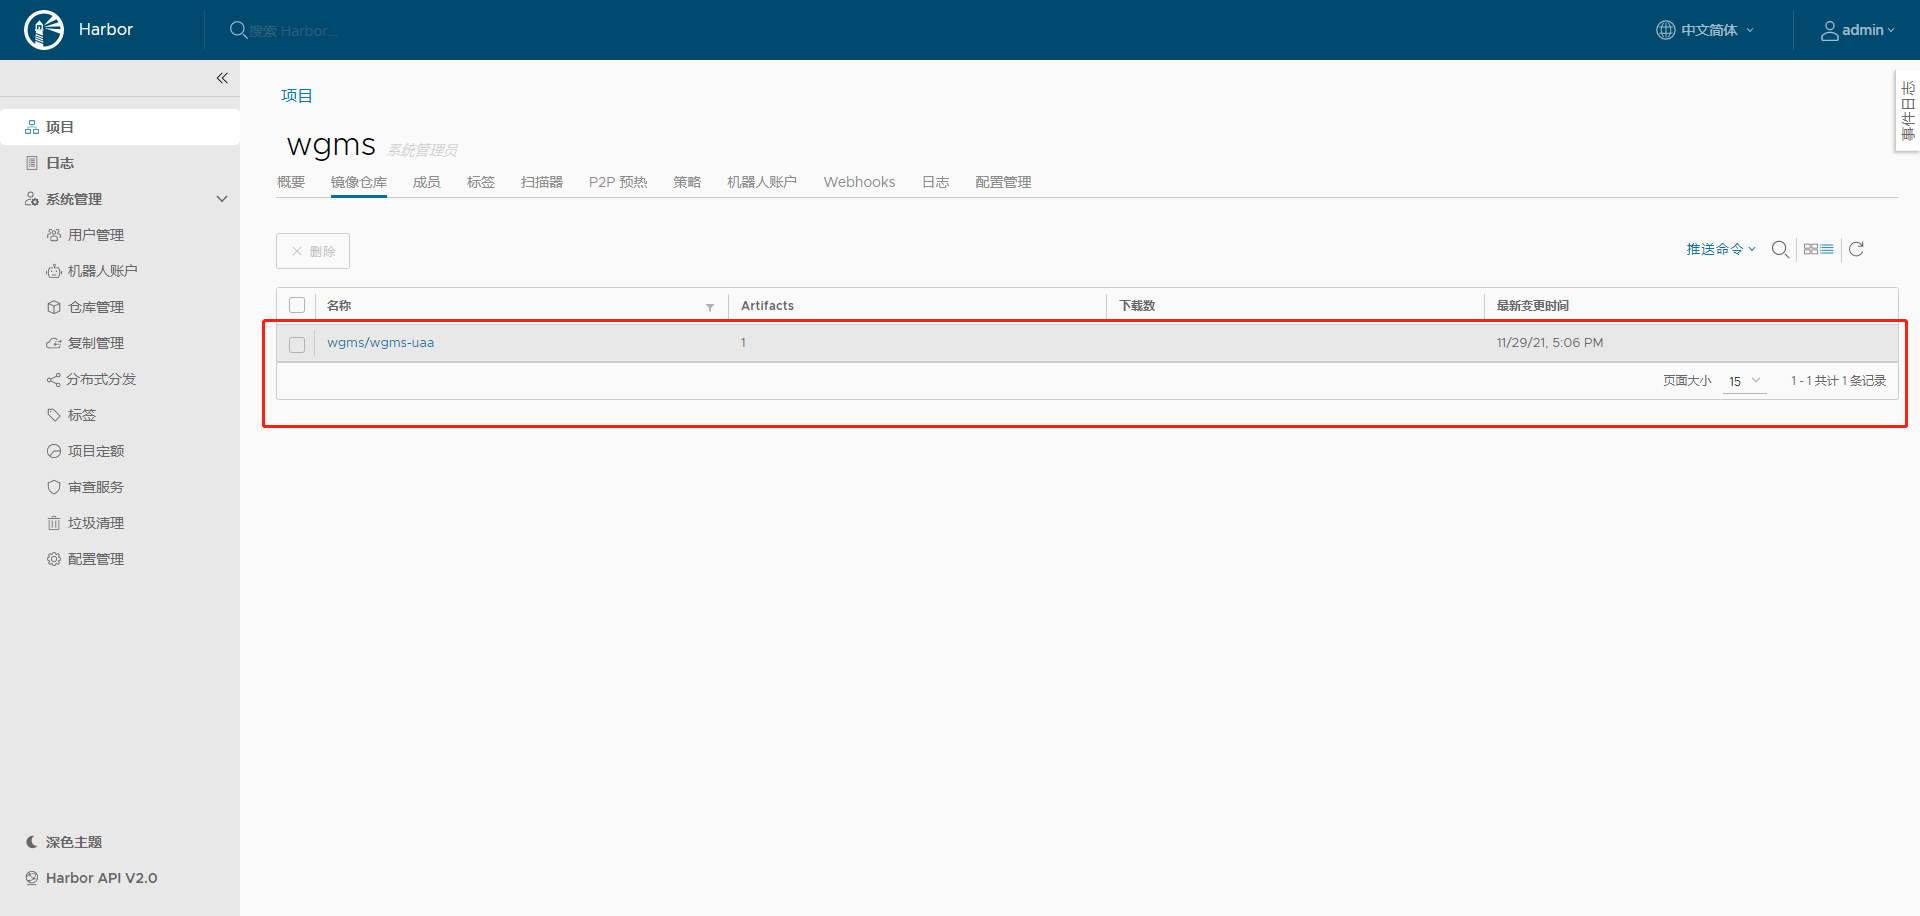This screenshot has height=916, width=1920.
Task: Open repository wgms/wgms-uaa link
Action: click(381, 342)
